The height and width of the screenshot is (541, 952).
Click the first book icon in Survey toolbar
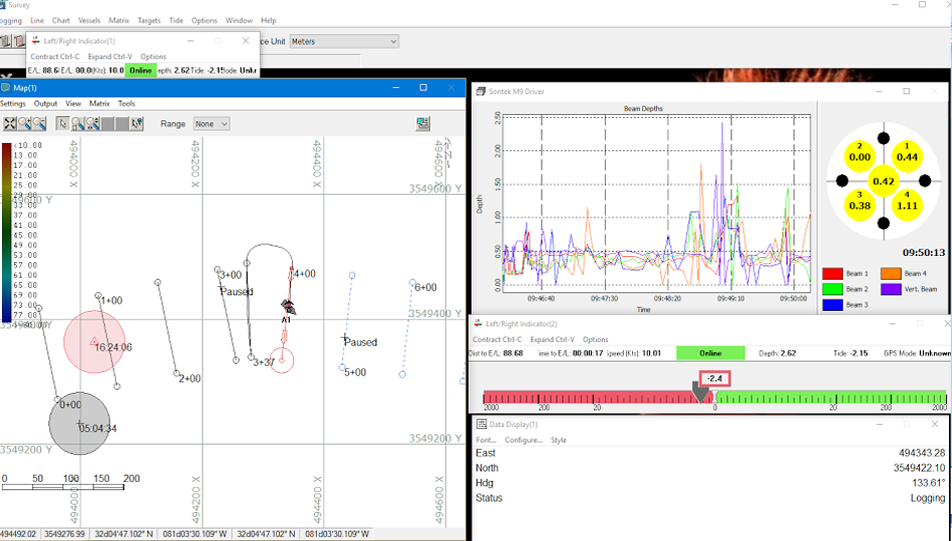coord(6,41)
